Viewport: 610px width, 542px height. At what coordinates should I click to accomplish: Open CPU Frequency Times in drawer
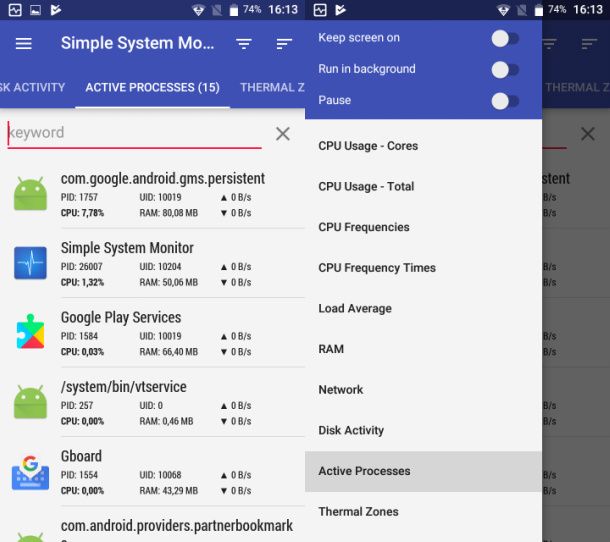[423, 268]
